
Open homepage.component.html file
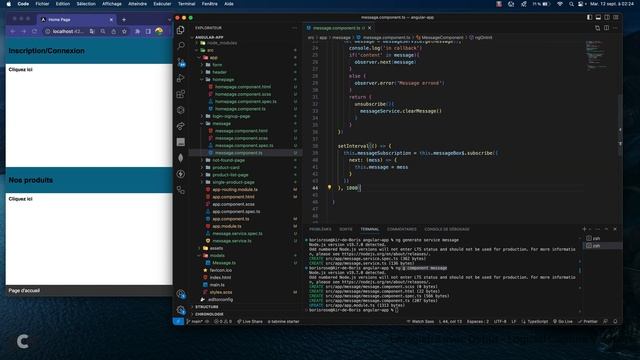243,87
